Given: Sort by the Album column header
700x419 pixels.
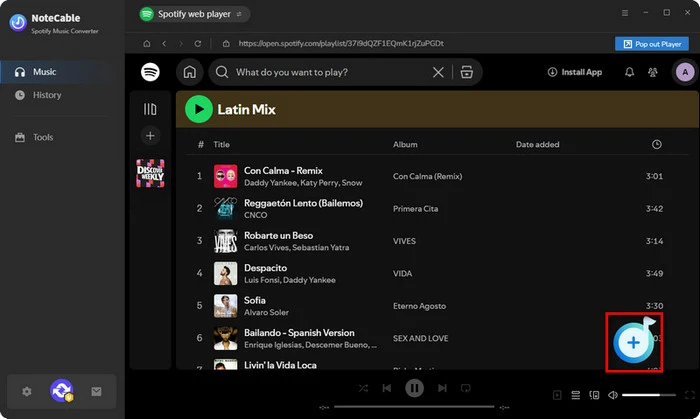Looking at the screenshot, I should pyautogui.click(x=405, y=145).
